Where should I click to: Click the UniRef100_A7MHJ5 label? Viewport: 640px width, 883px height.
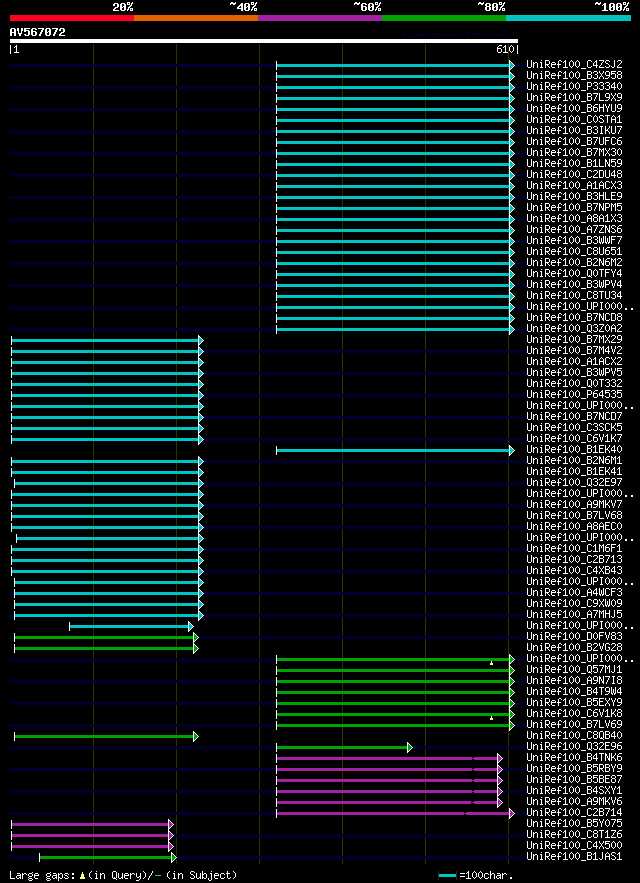pos(574,614)
